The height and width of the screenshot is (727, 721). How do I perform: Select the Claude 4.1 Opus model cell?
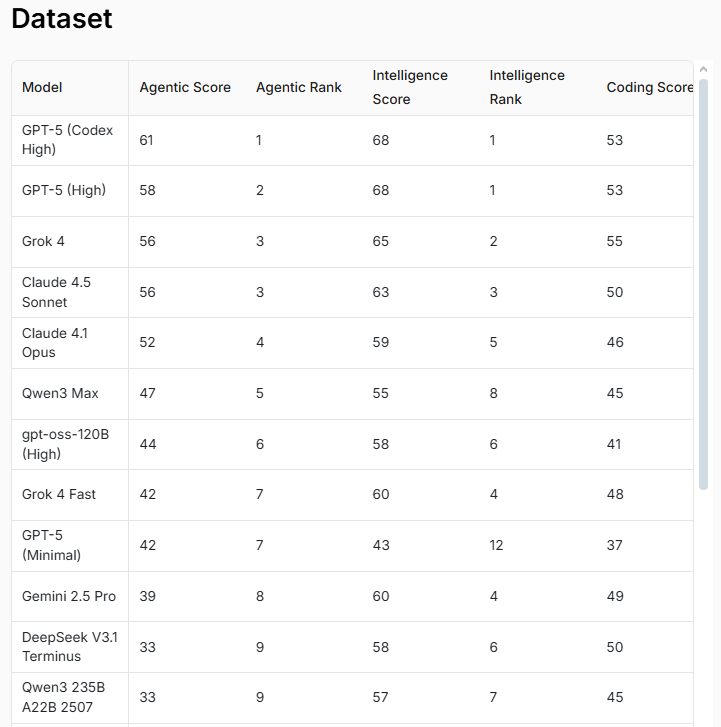click(55, 342)
